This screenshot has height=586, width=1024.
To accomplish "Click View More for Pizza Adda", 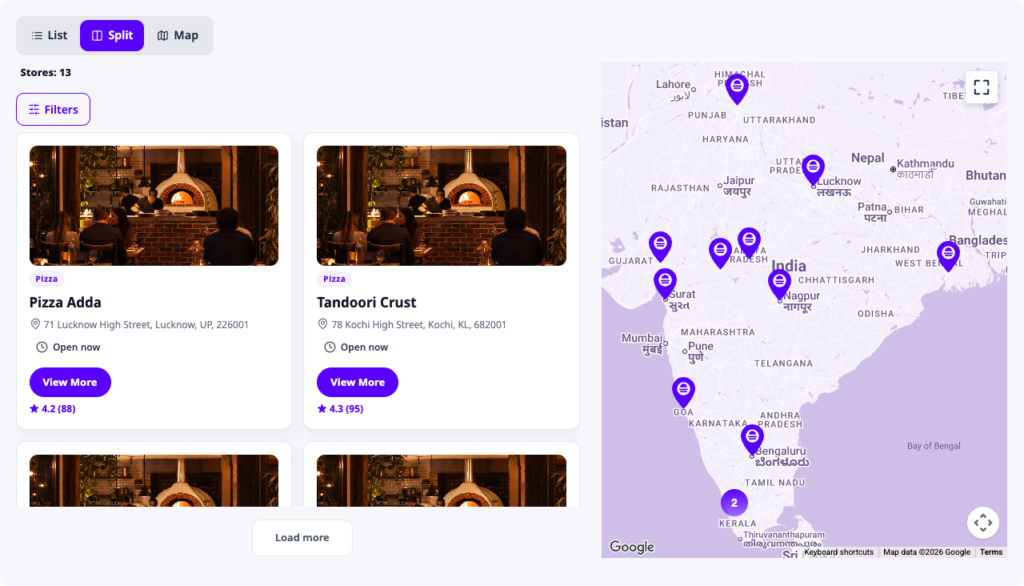I will coord(70,382).
